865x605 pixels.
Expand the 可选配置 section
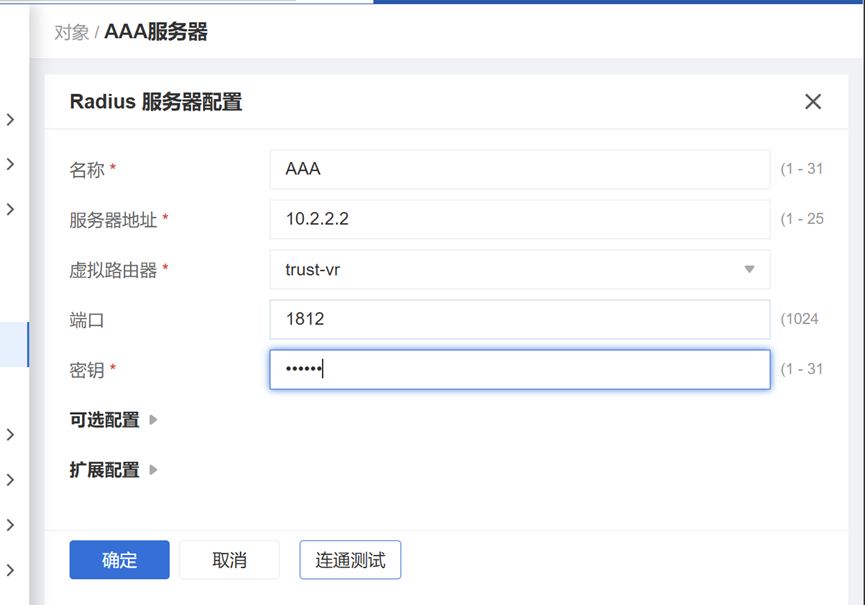114,420
